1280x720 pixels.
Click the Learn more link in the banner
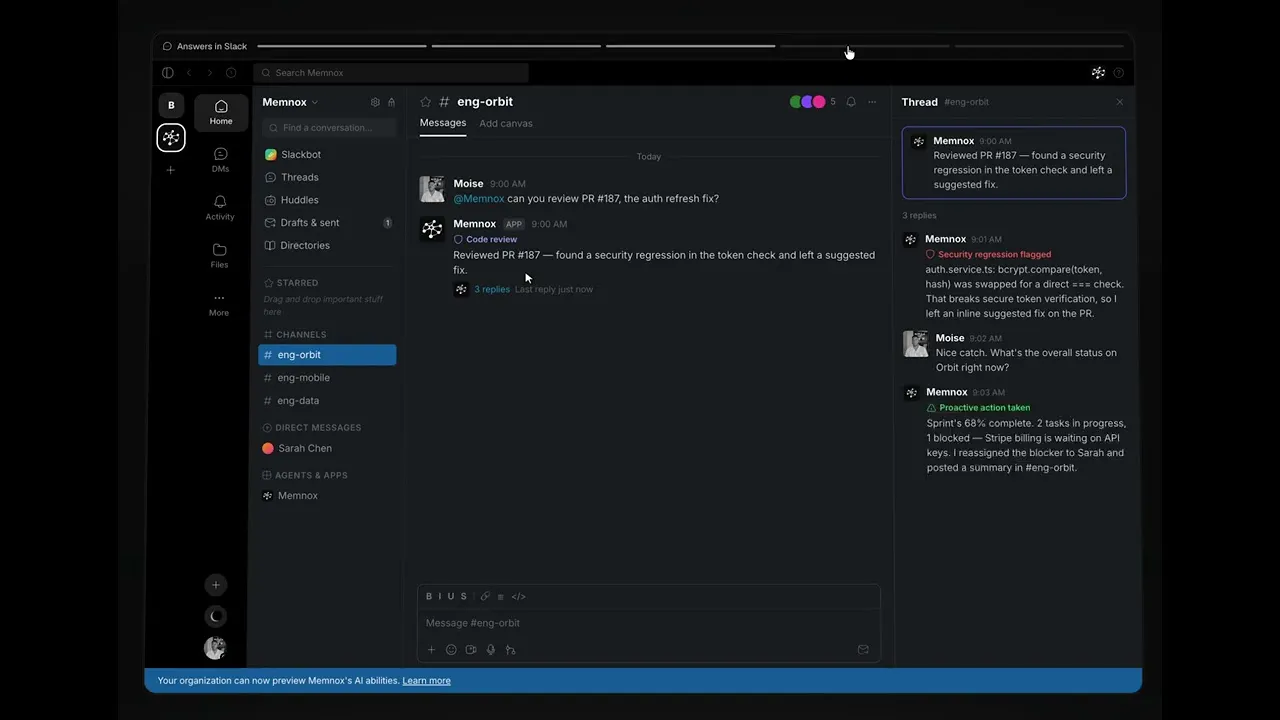(426, 681)
